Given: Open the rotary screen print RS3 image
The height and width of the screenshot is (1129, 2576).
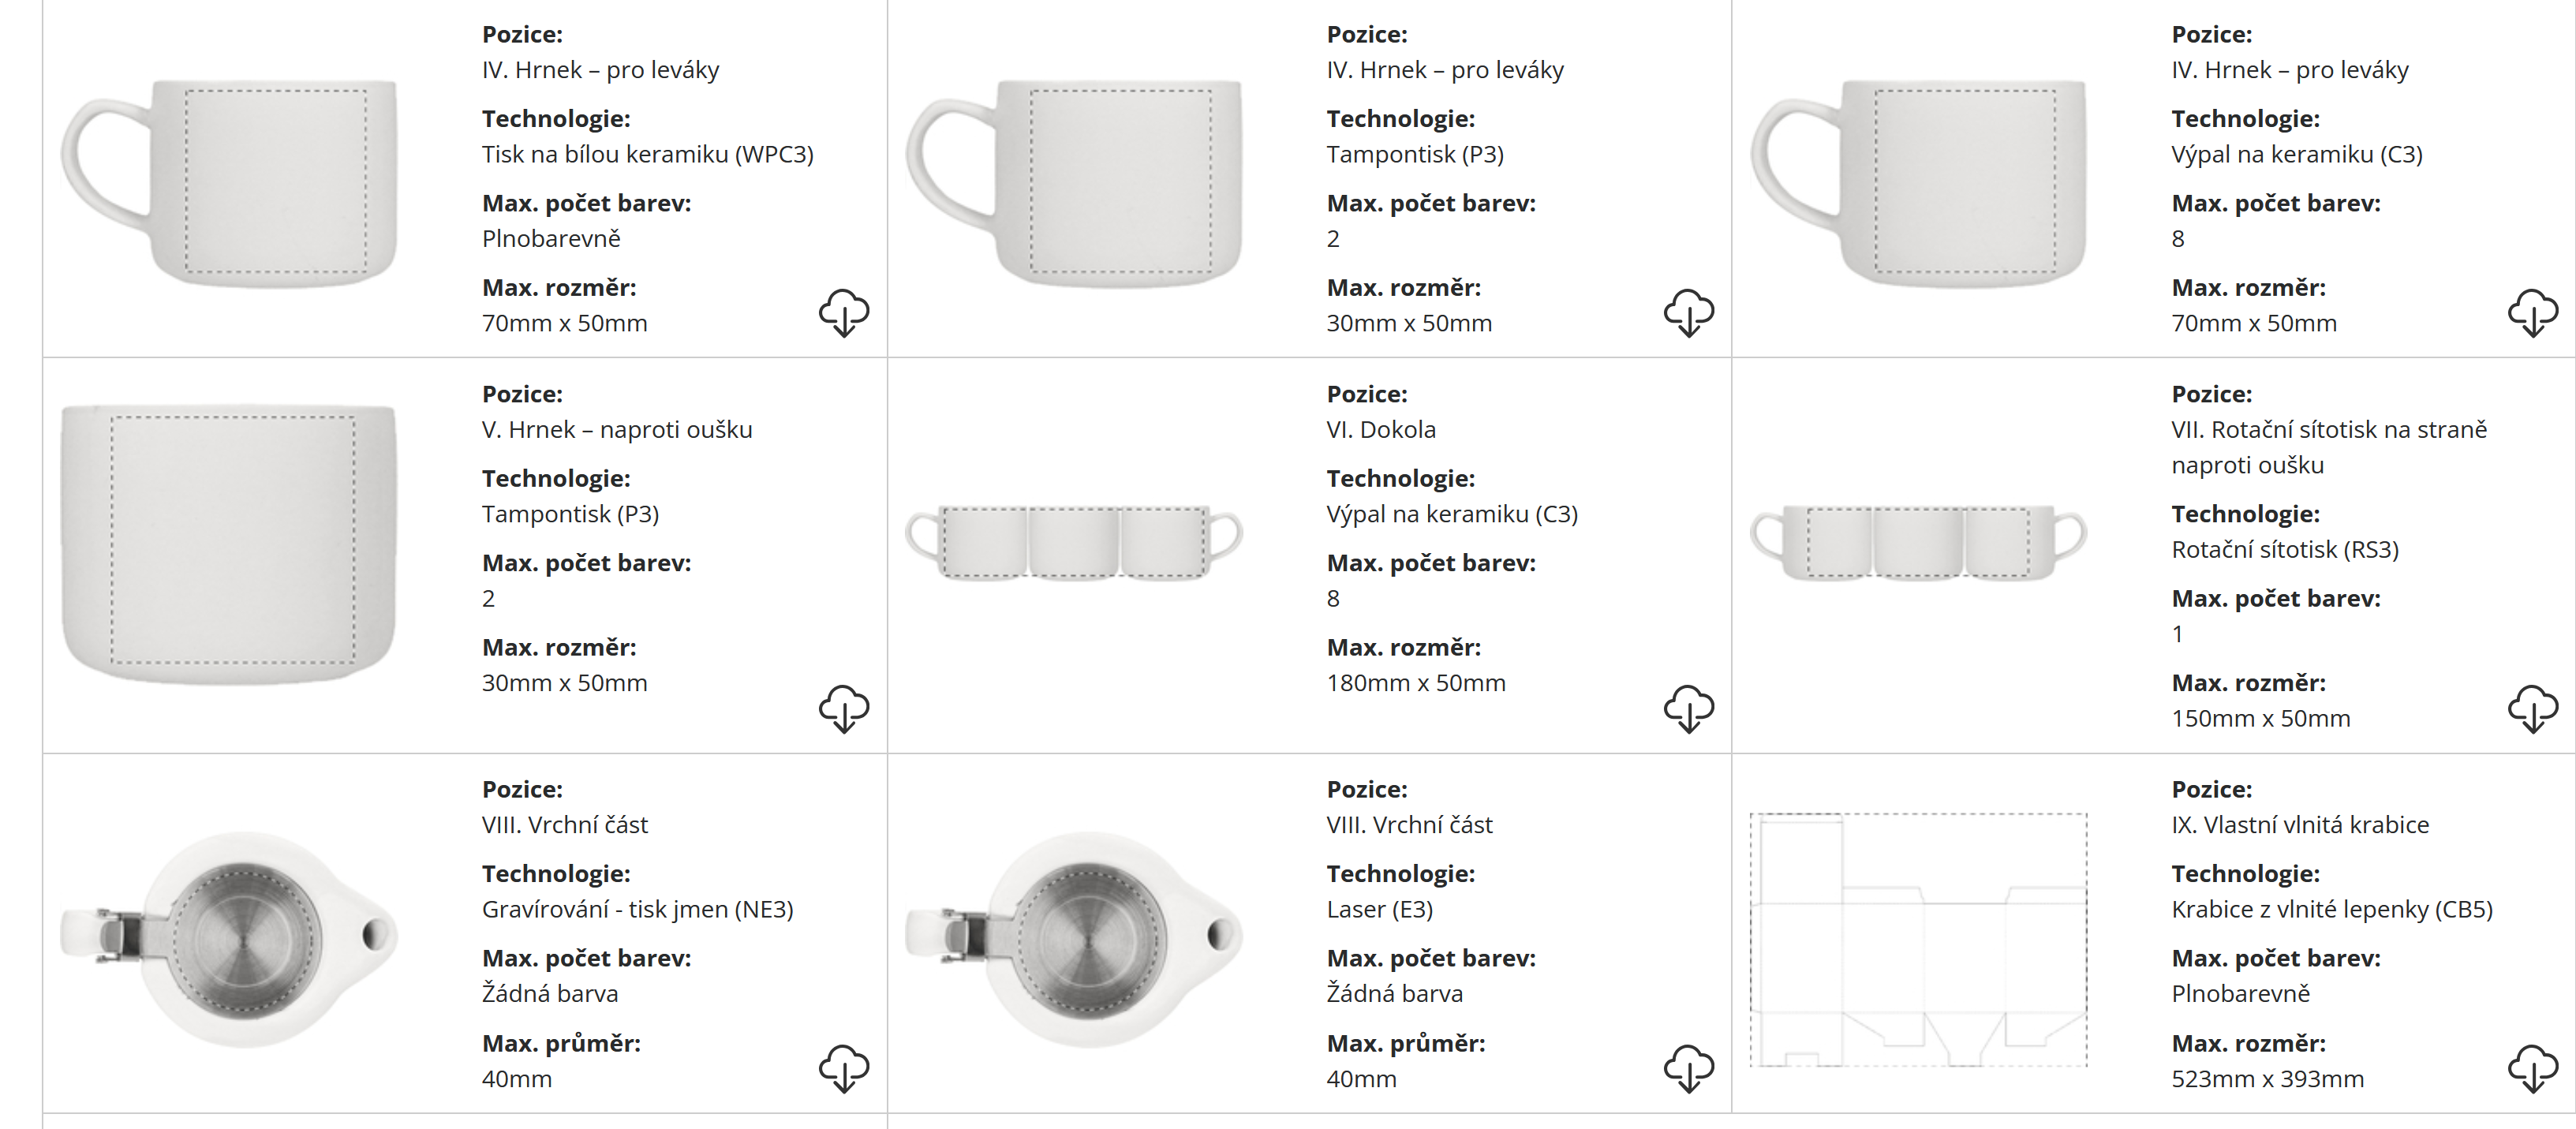Looking at the screenshot, I should (1919, 541).
